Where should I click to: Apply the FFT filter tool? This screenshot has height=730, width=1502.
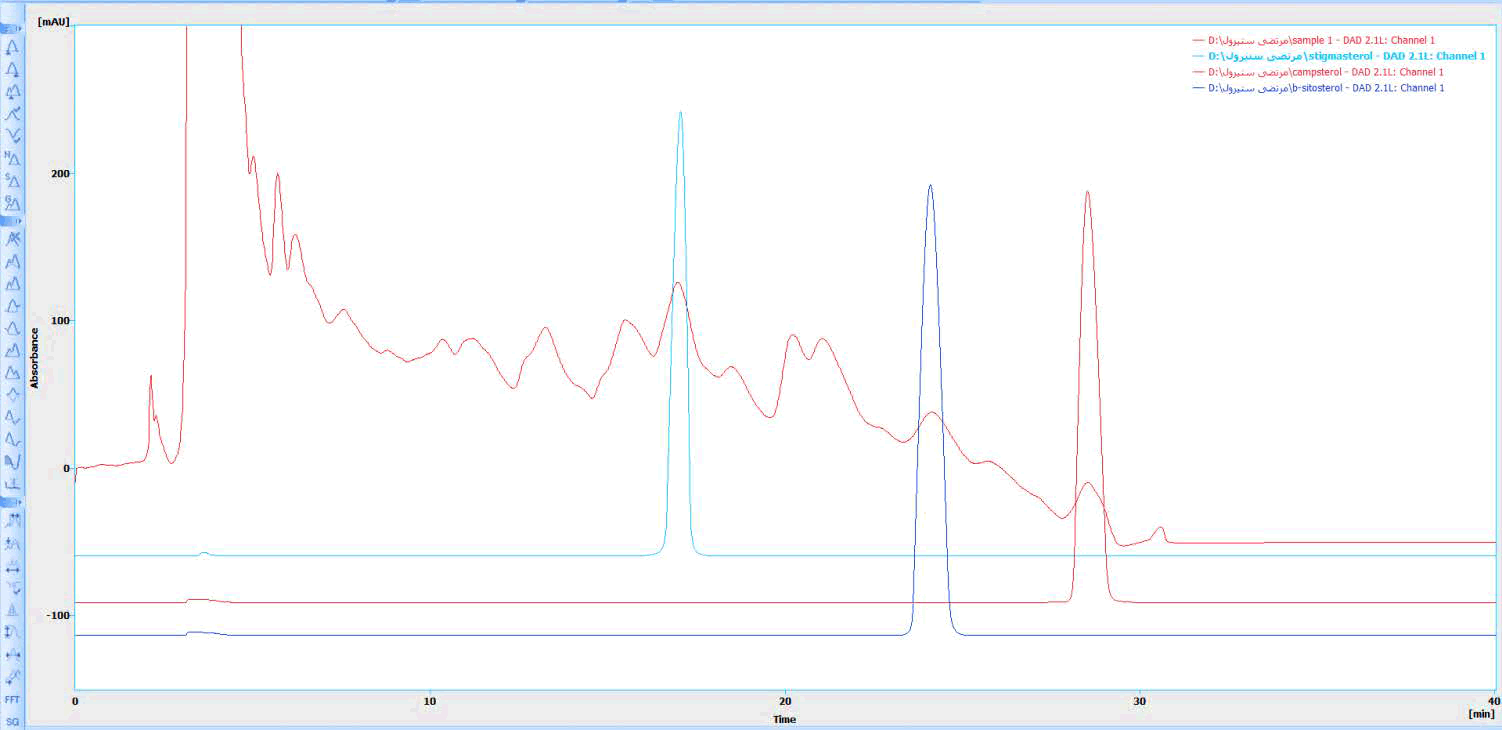(x=12, y=699)
